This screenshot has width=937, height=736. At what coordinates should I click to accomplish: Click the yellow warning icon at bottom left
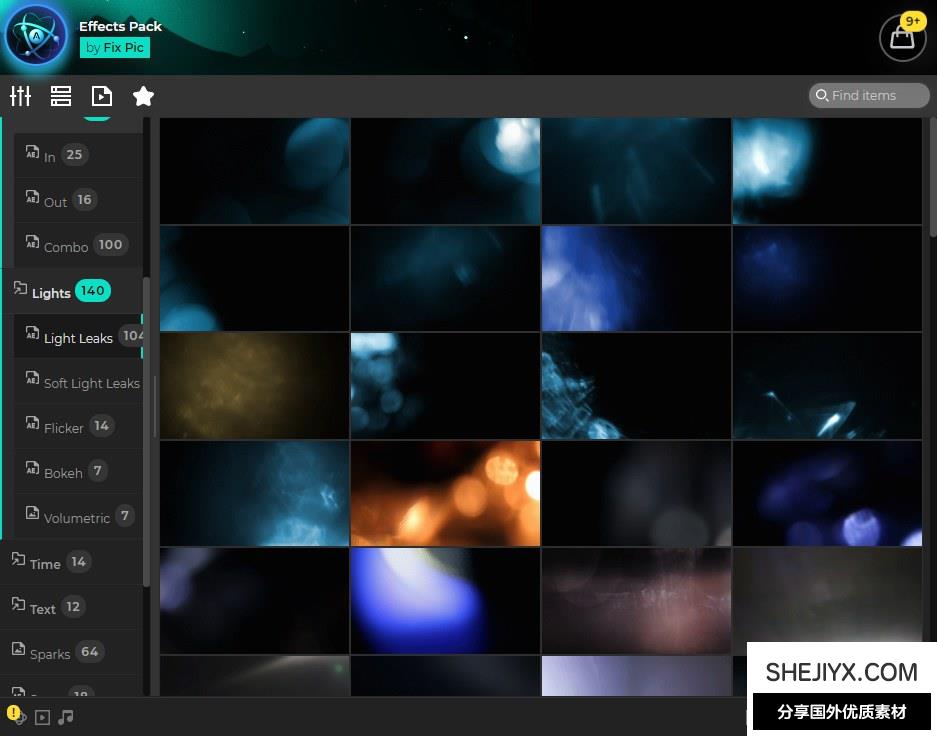15,715
